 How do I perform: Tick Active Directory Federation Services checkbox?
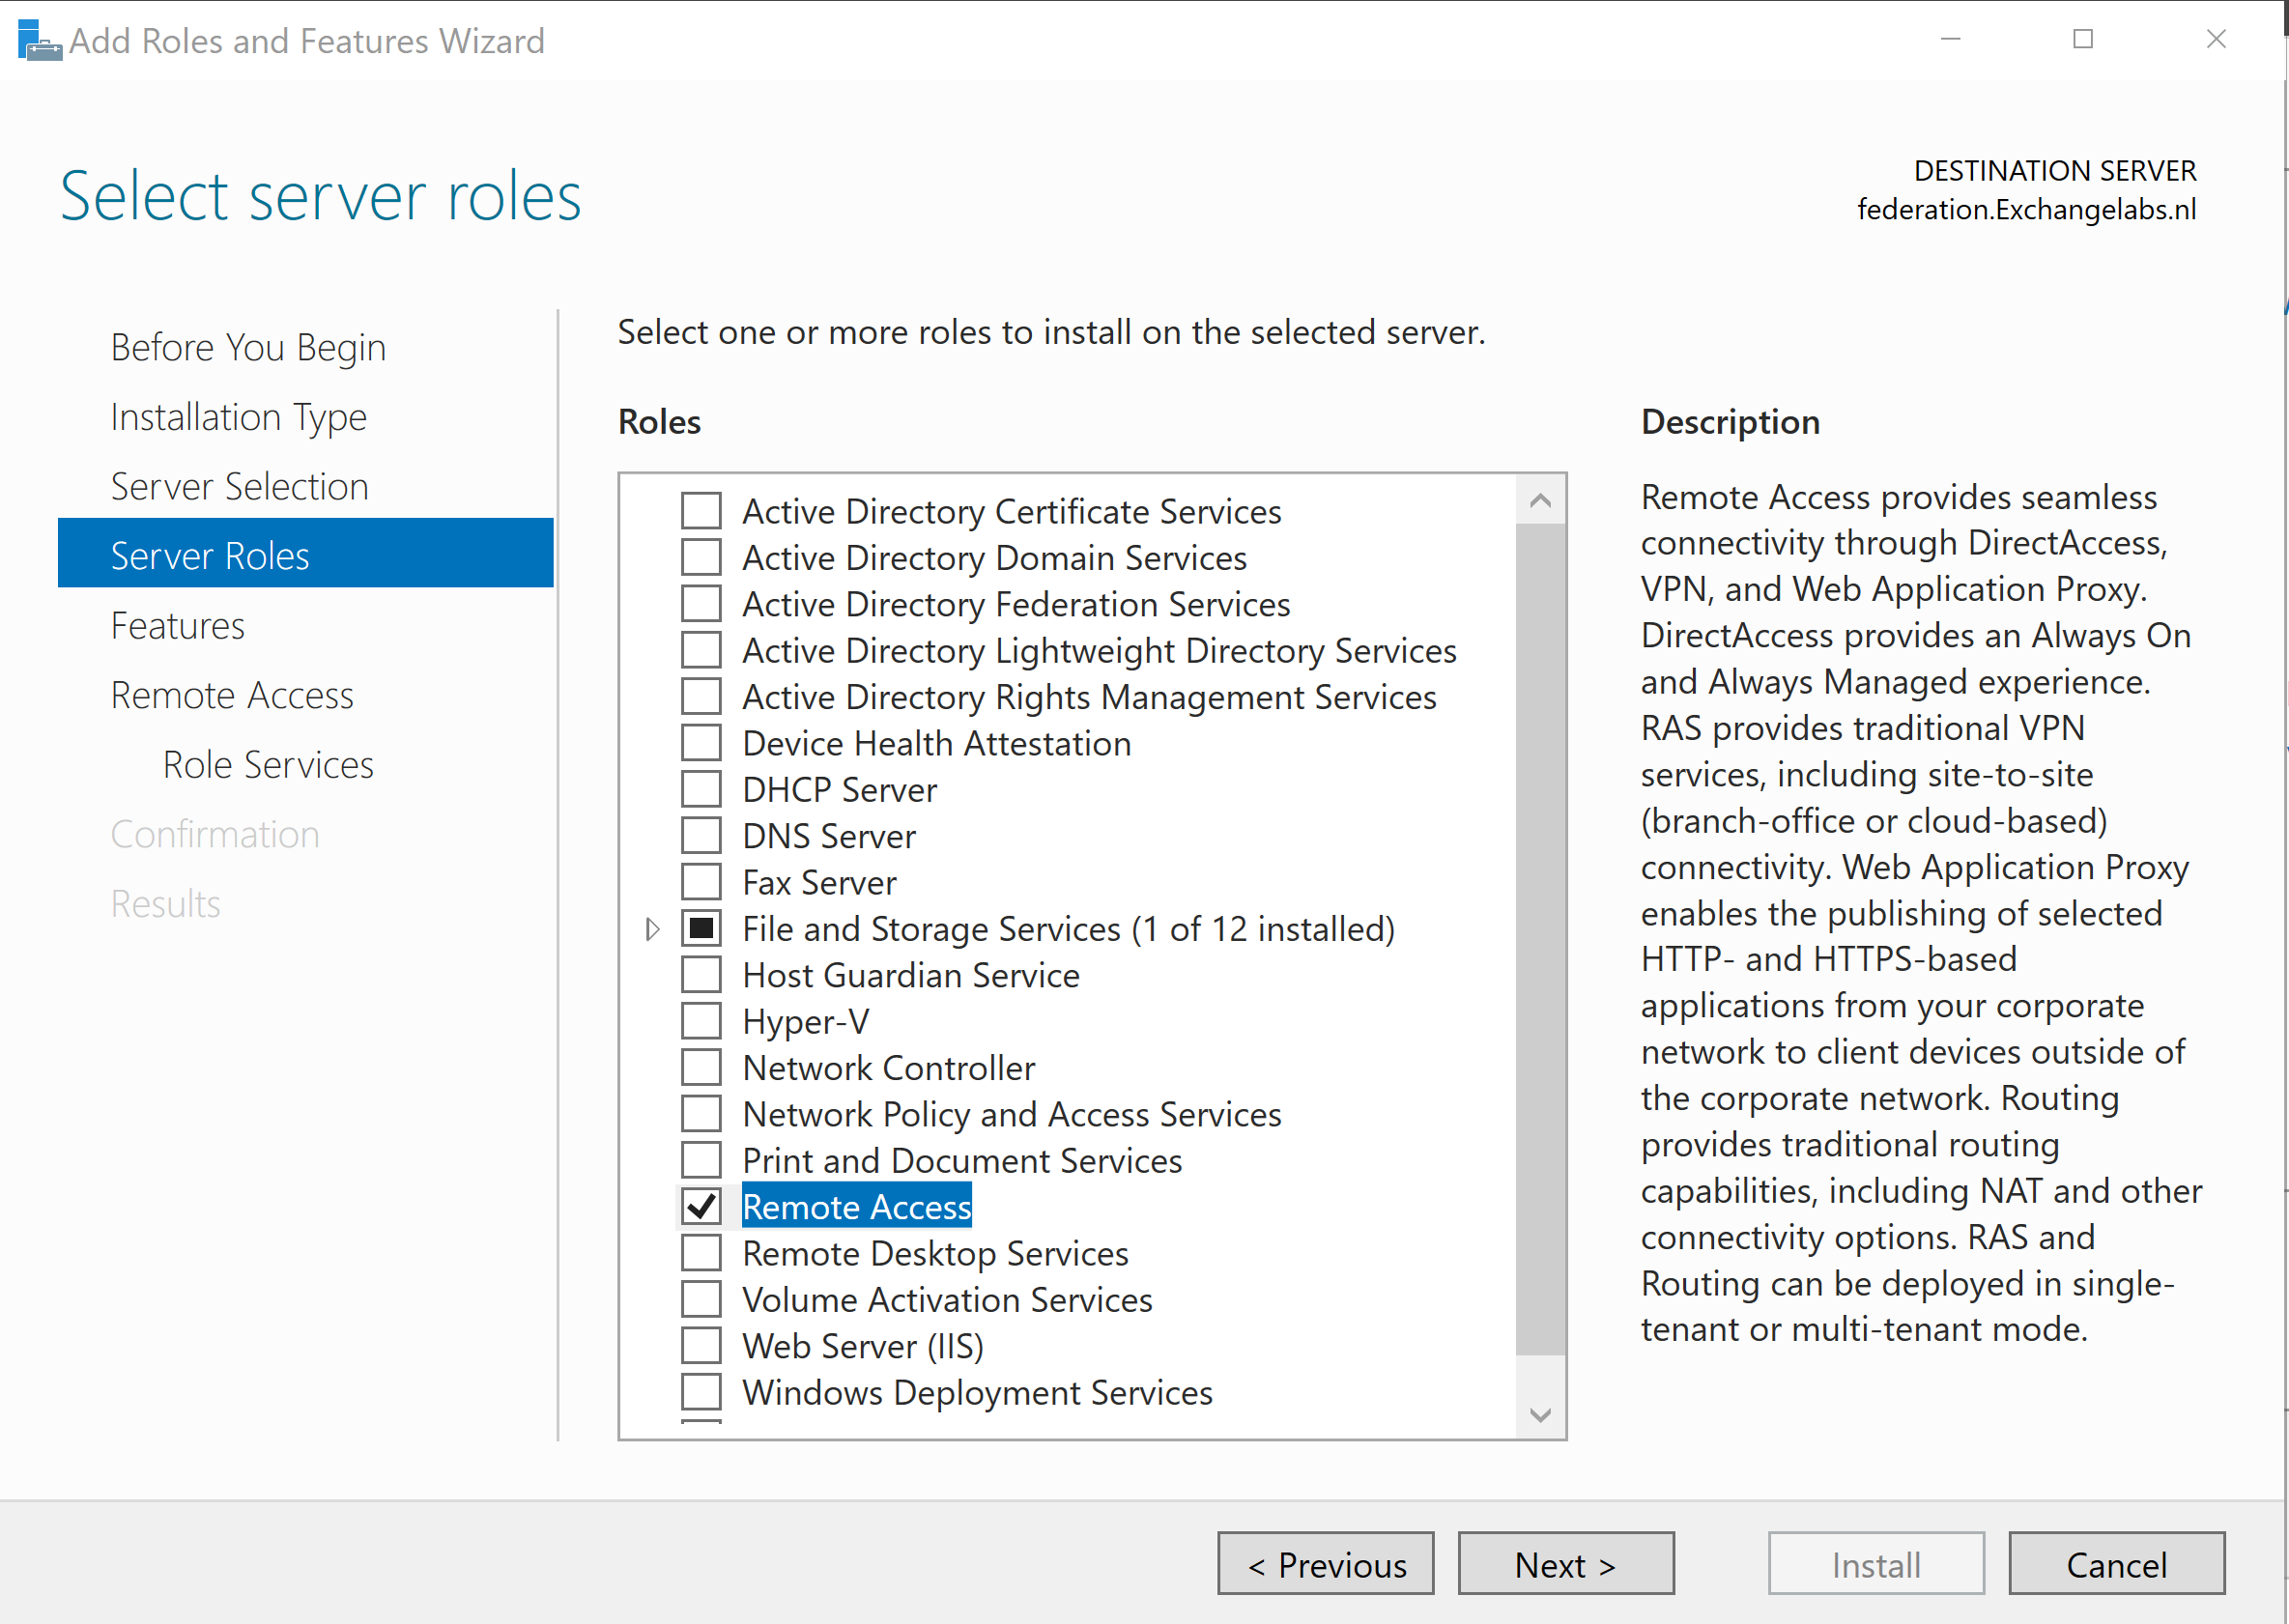tap(701, 604)
